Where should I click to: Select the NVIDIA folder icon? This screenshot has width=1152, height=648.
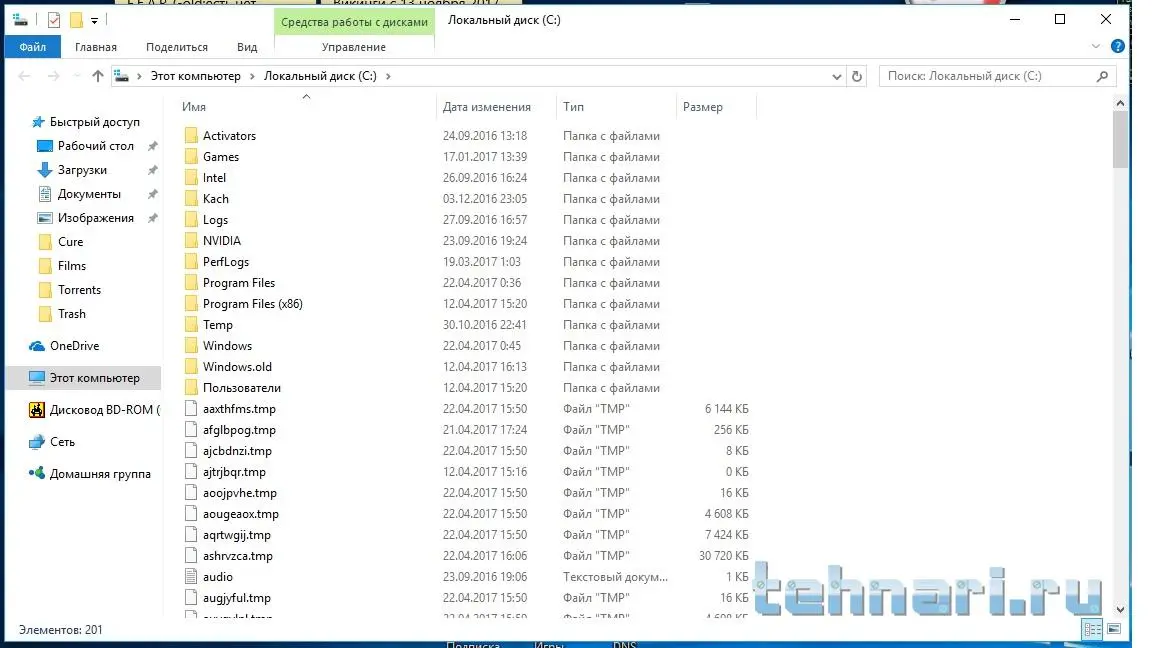(191, 240)
